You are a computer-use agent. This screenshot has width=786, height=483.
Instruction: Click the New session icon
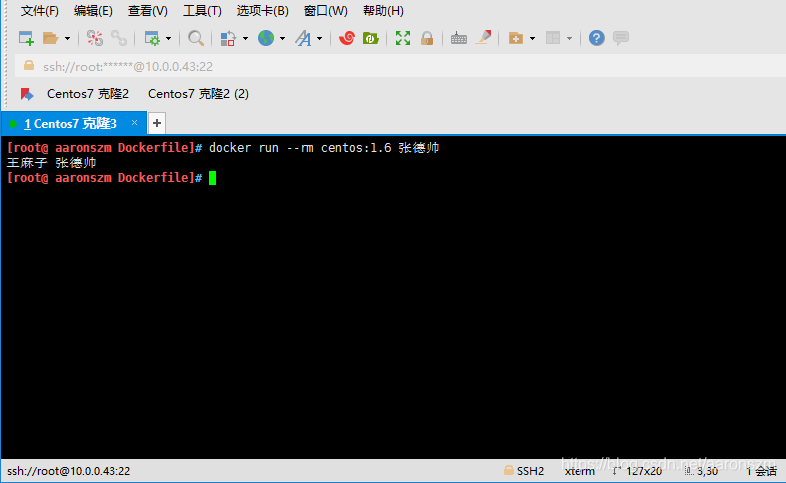(x=26, y=38)
